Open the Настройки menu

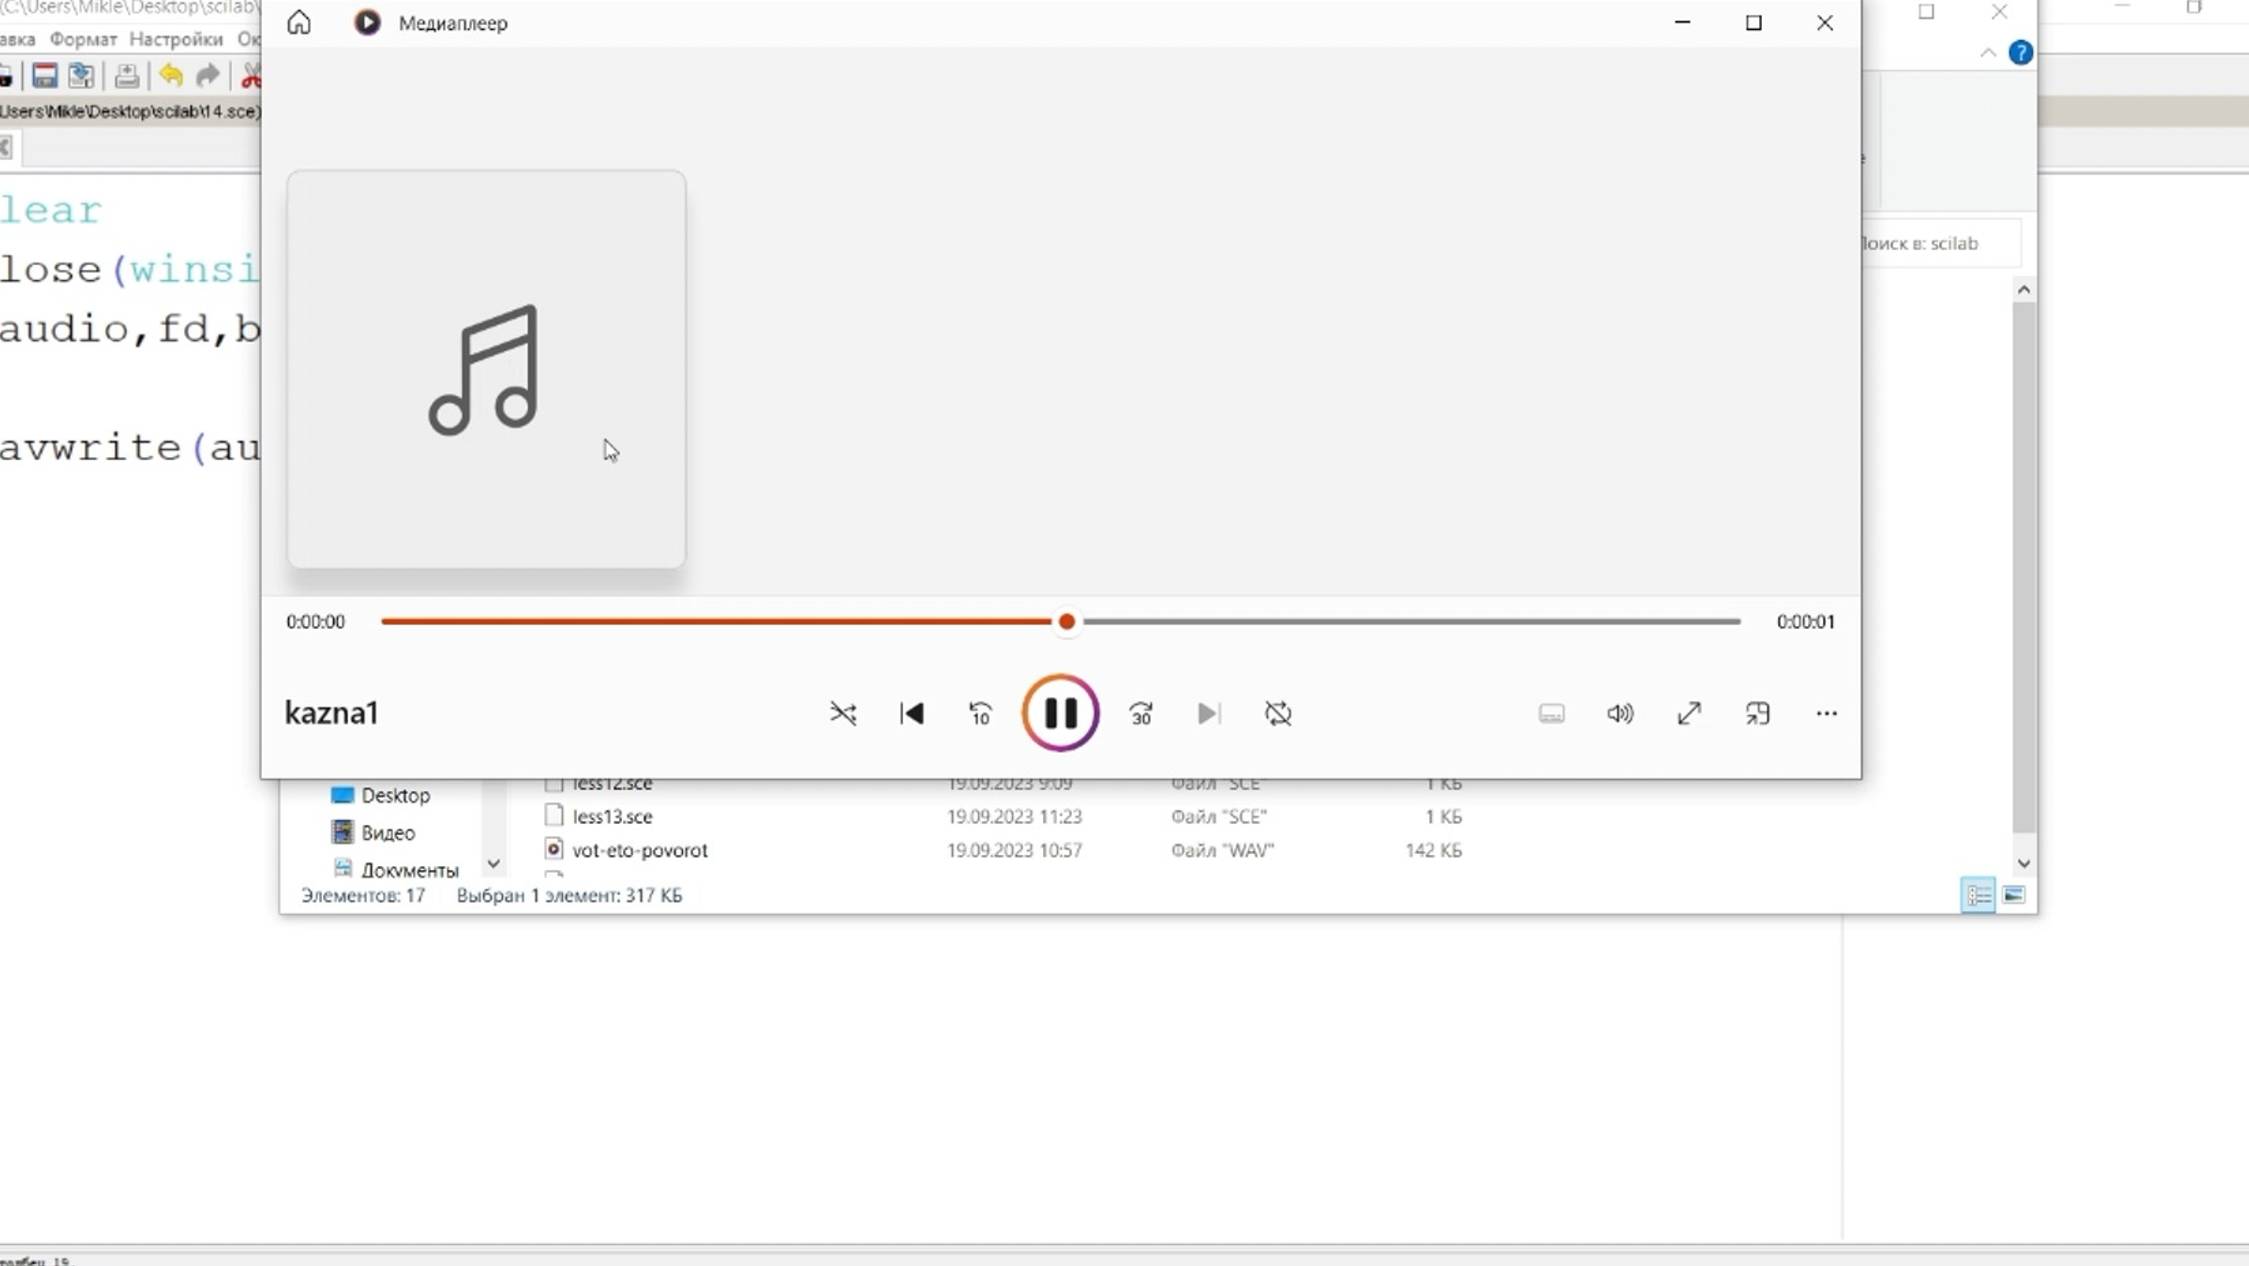pyautogui.click(x=176, y=39)
